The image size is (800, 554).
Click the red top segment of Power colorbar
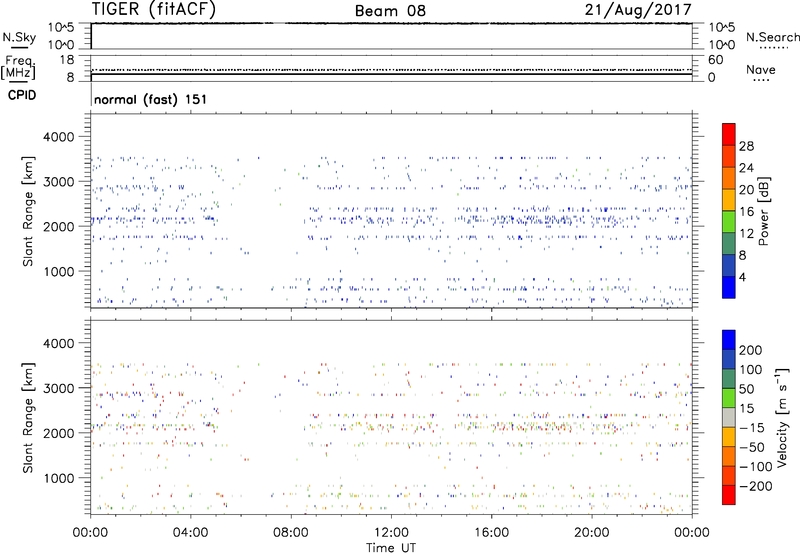click(729, 134)
